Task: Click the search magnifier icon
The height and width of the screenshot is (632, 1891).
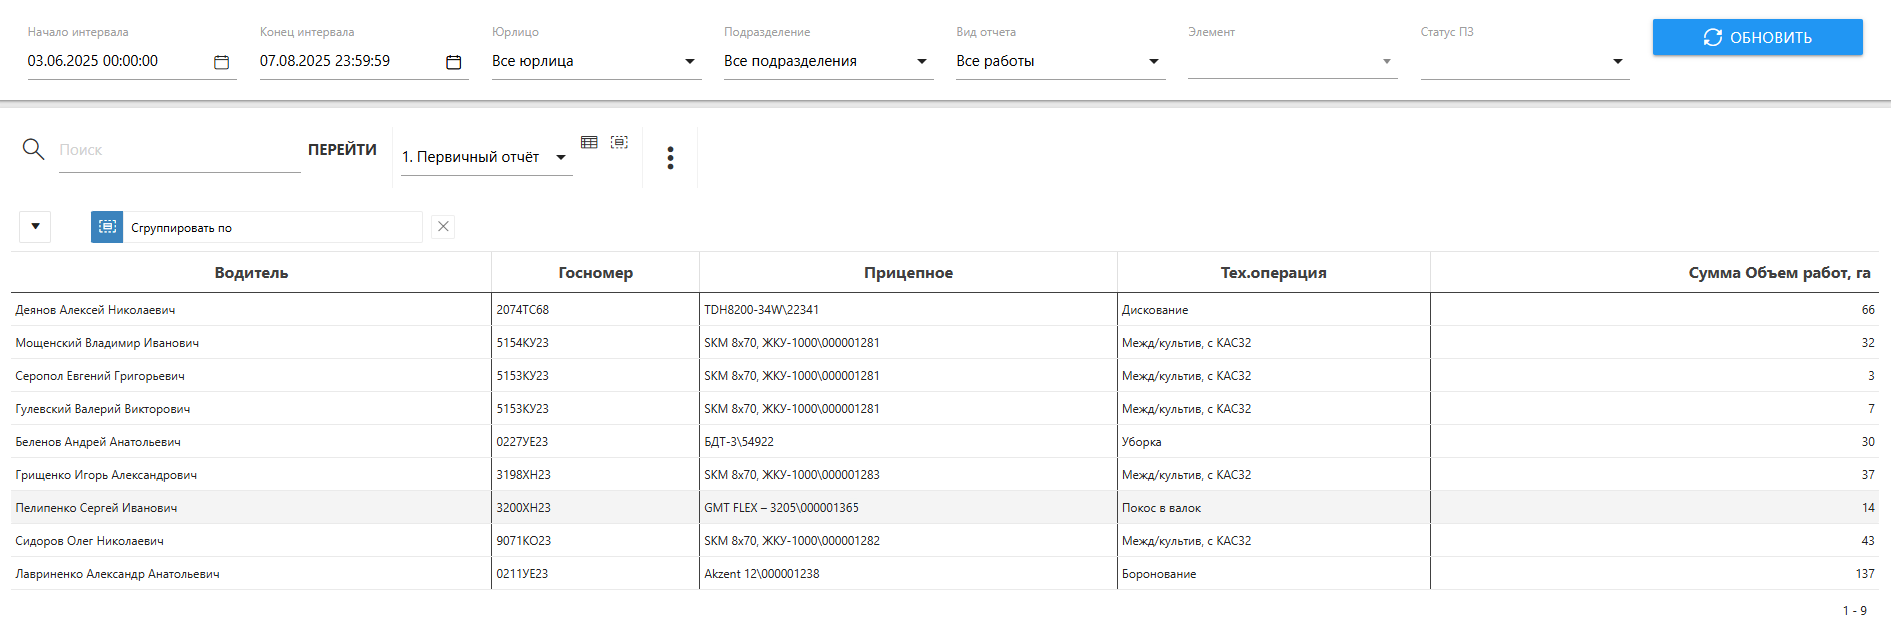Action: pyautogui.click(x=33, y=150)
